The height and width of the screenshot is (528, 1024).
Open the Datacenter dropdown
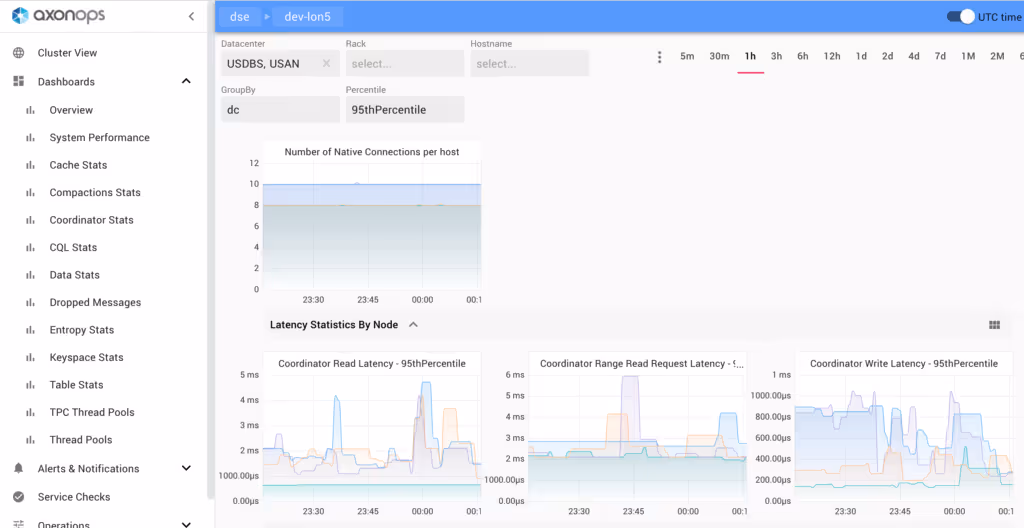pyautogui.click(x=281, y=63)
